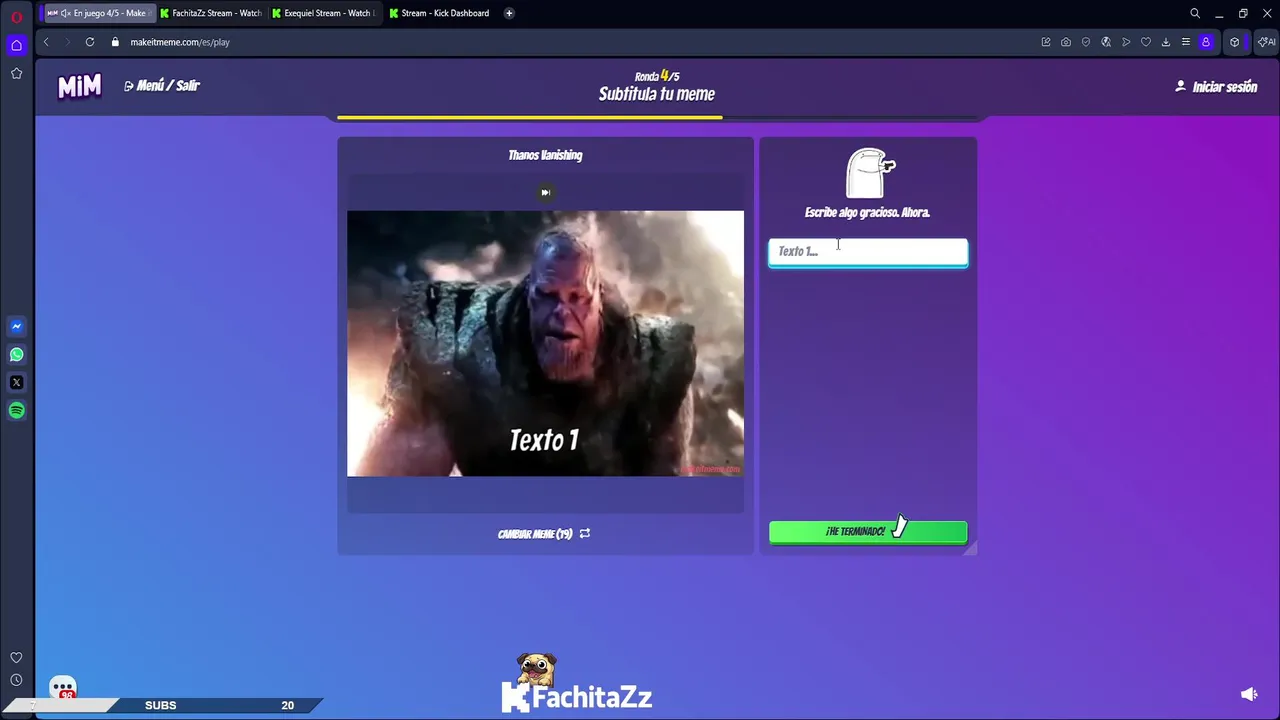Click the Thanos meme preview image
This screenshot has width=1280, height=720.
pyautogui.click(x=545, y=343)
